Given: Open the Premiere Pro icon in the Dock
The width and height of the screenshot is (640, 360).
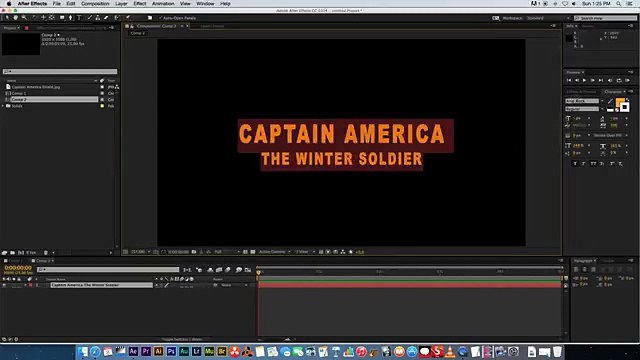Looking at the screenshot, I should 146,351.
